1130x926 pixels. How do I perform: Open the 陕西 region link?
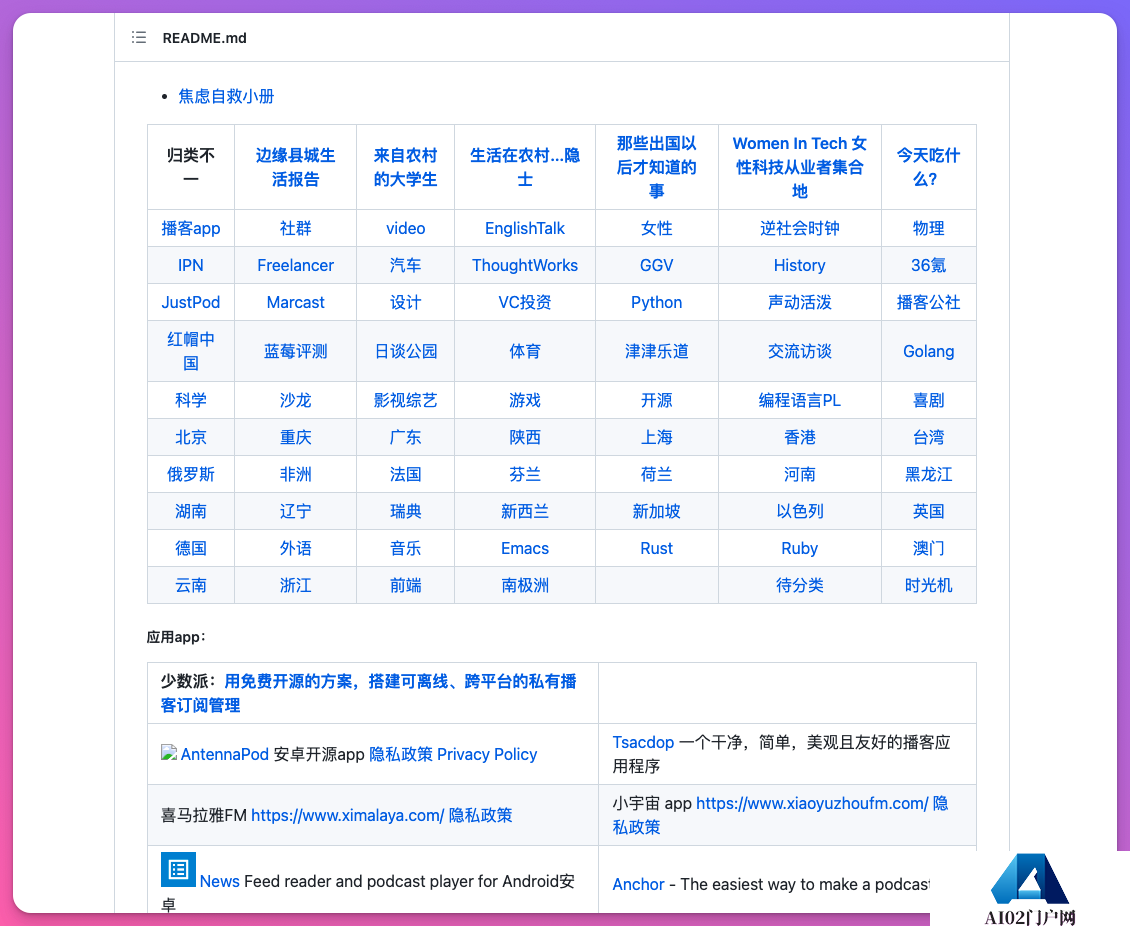click(525, 437)
